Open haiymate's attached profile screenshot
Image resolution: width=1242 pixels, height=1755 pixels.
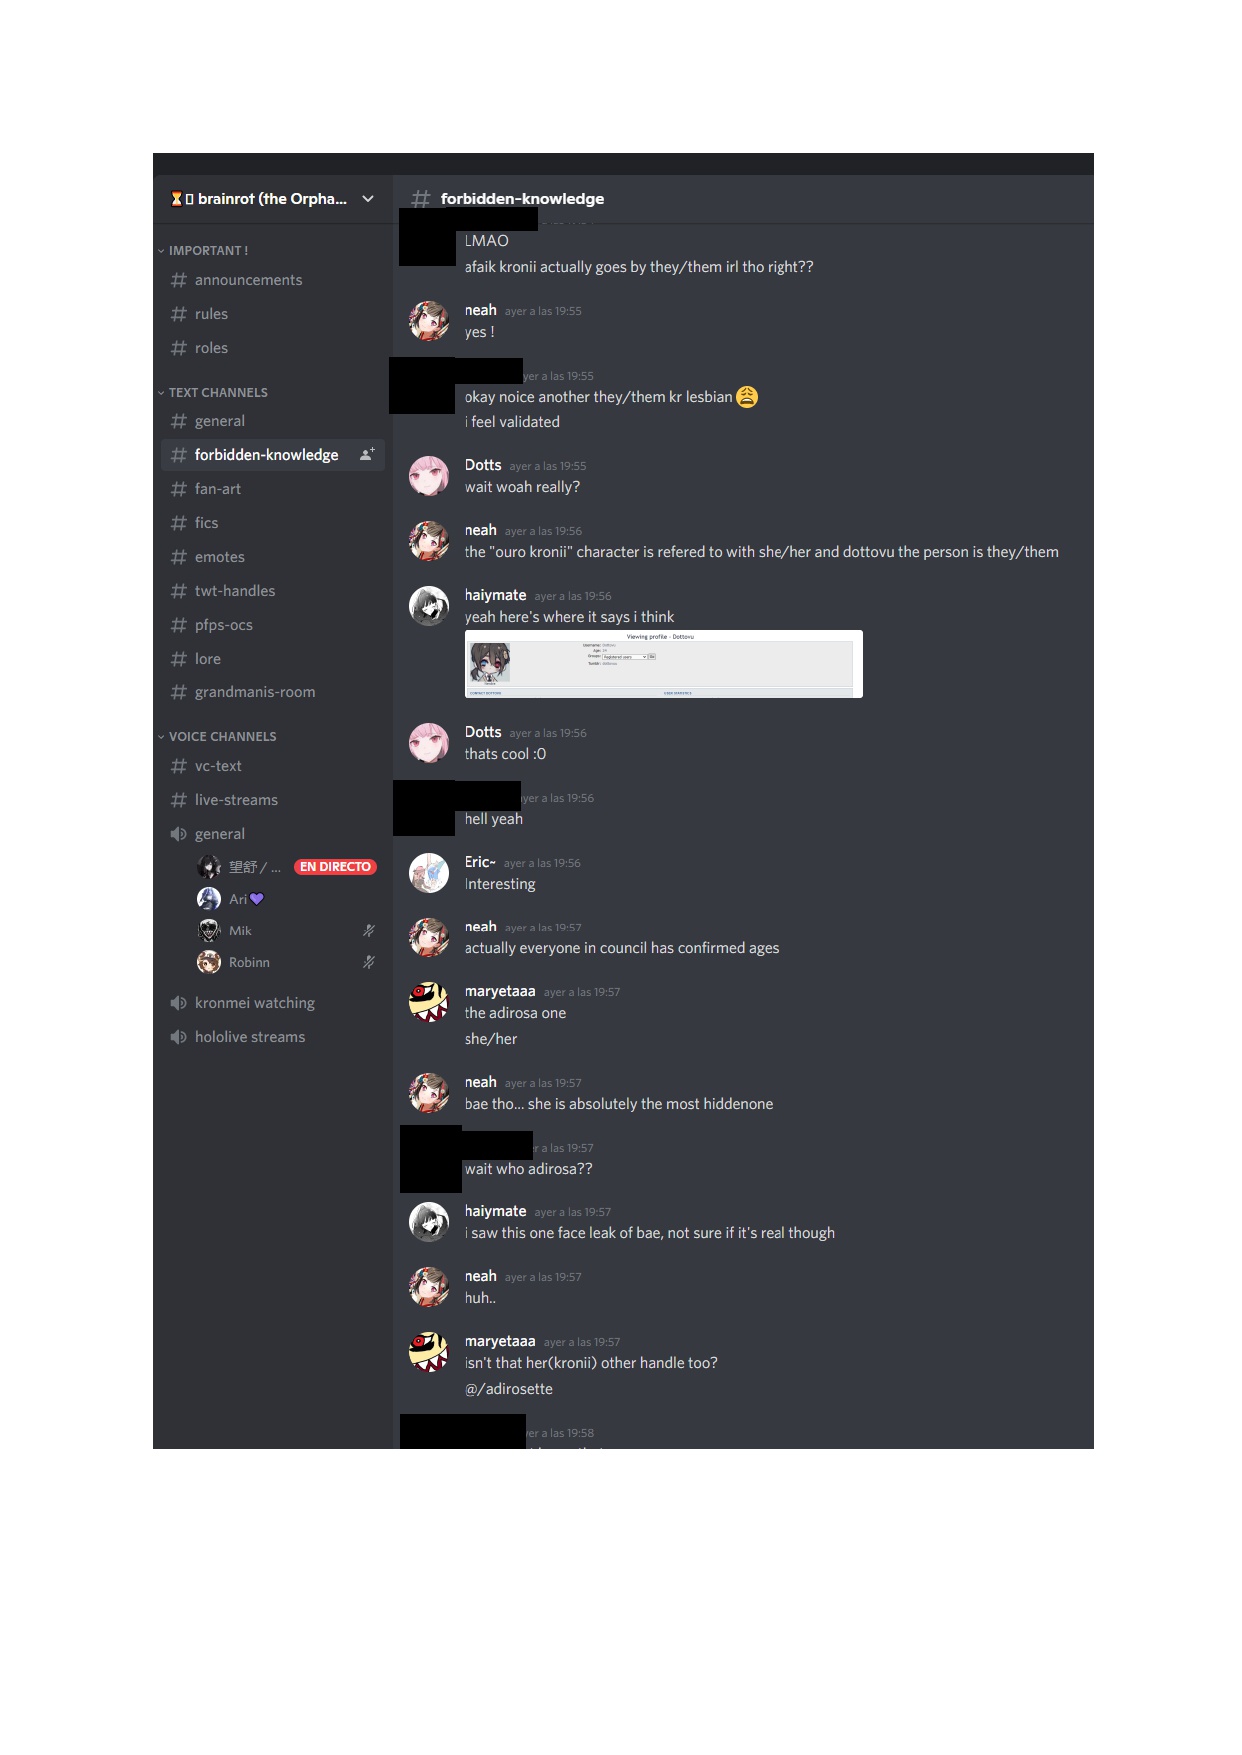(664, 664)
